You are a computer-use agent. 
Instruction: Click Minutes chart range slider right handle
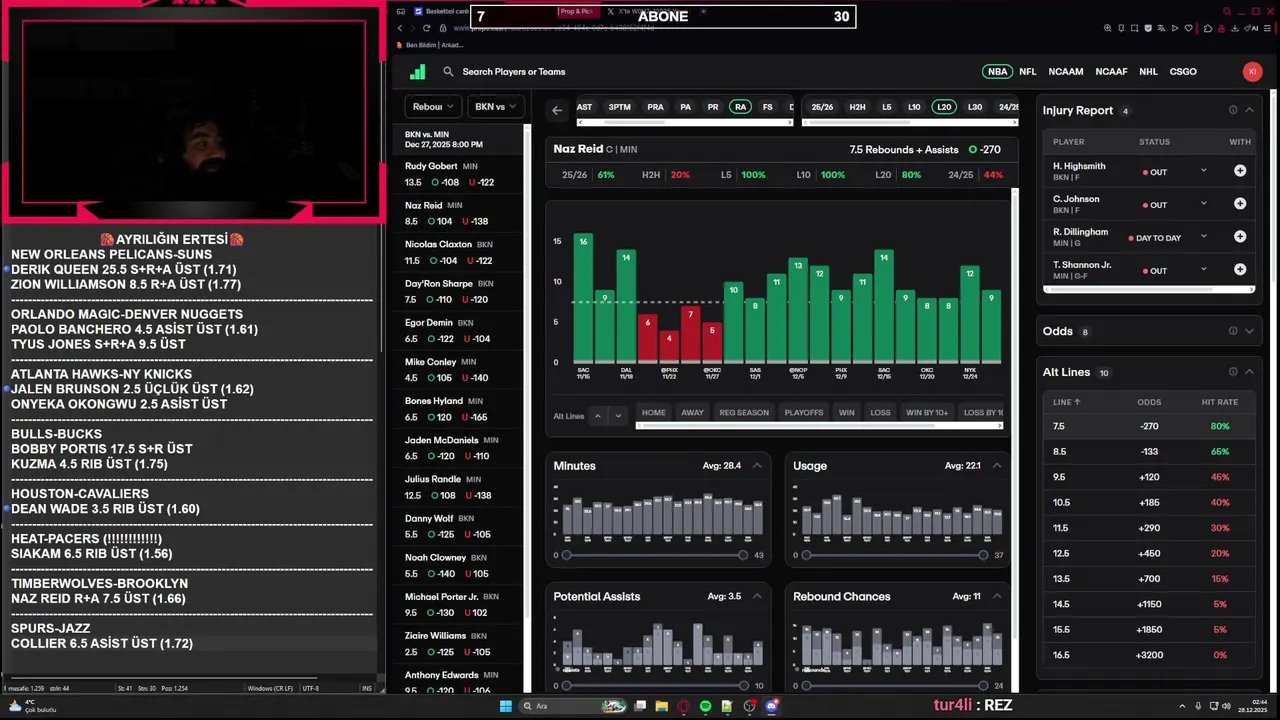(743, 555)
